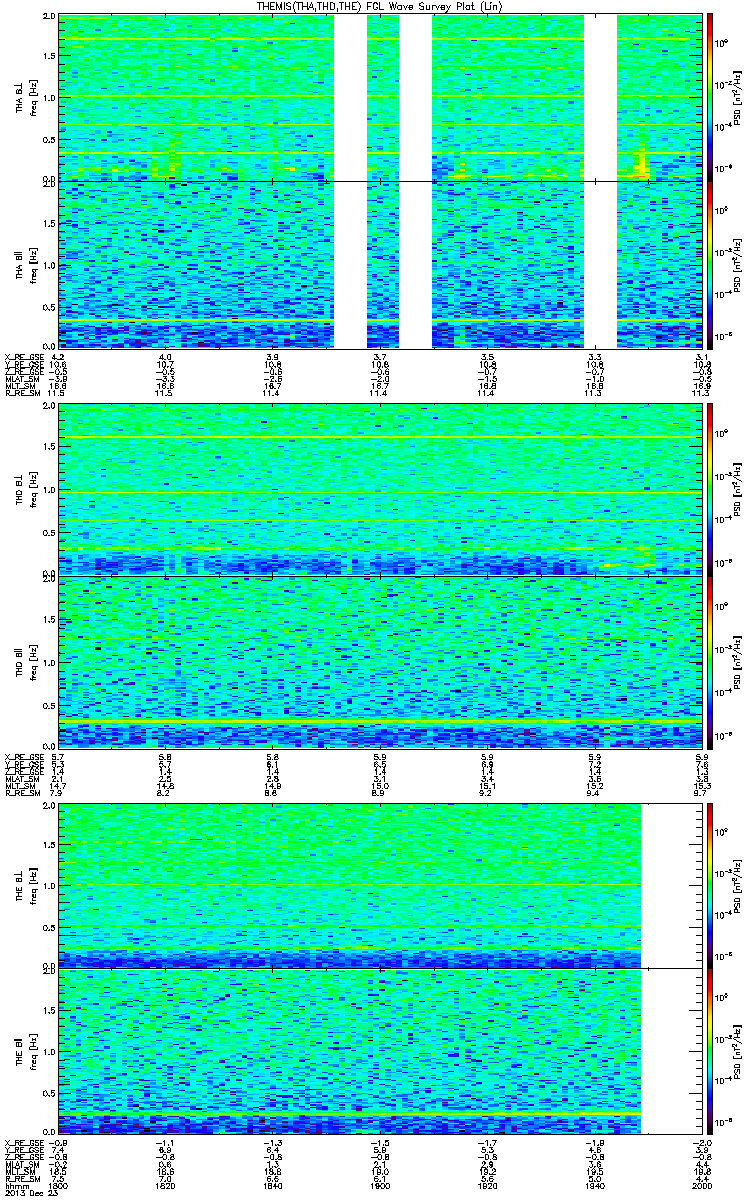
Task: Click the THA B-perpendicular PSD color bar
Action: click(711, 98)
